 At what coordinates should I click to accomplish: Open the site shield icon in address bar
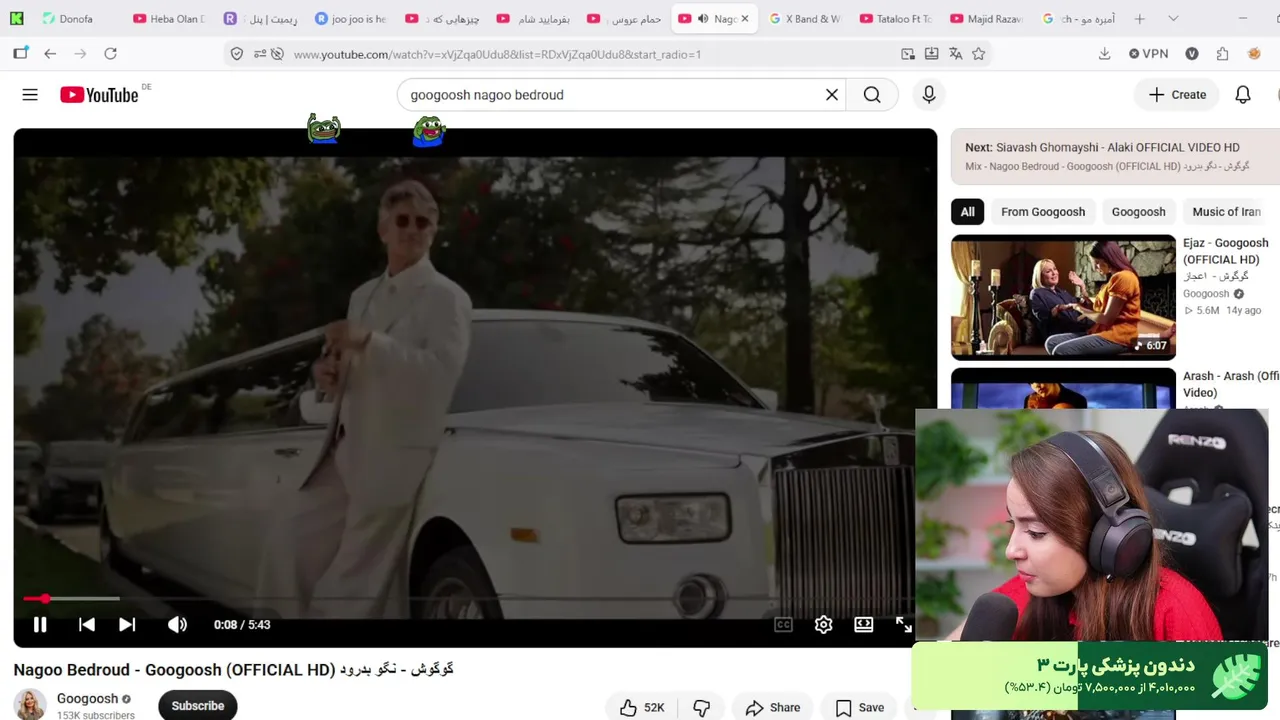[237, 54]
